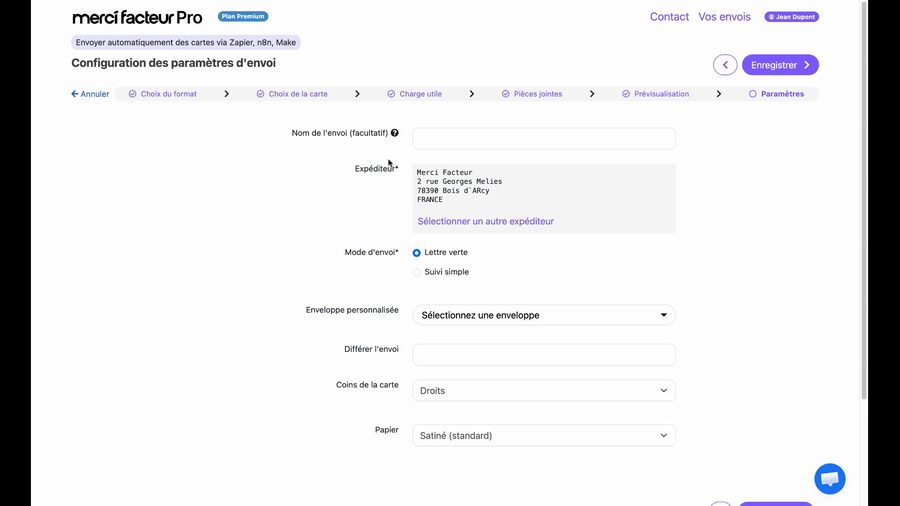900x506 pixels.
Task: Open Vos envois link
Action: pyautogui.click(x=724, y=17)
